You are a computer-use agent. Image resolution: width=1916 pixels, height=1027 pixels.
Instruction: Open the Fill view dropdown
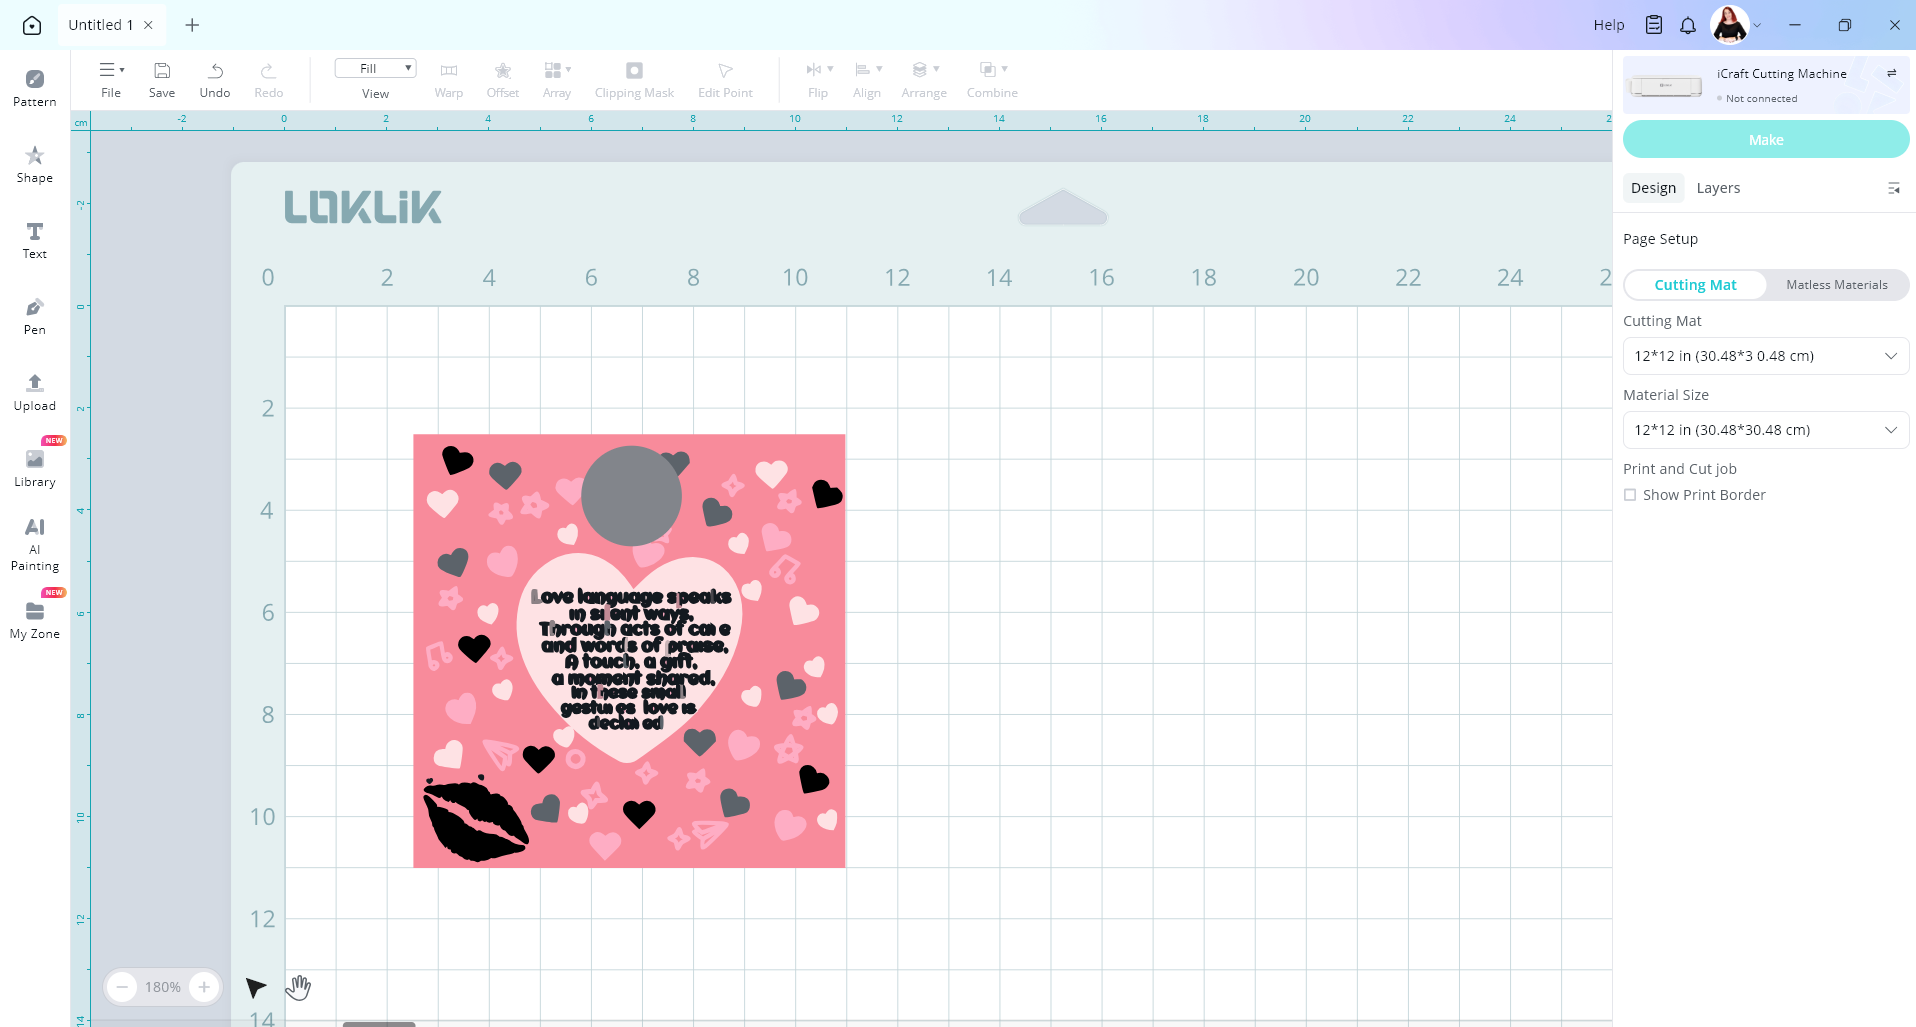click(375, 68)
